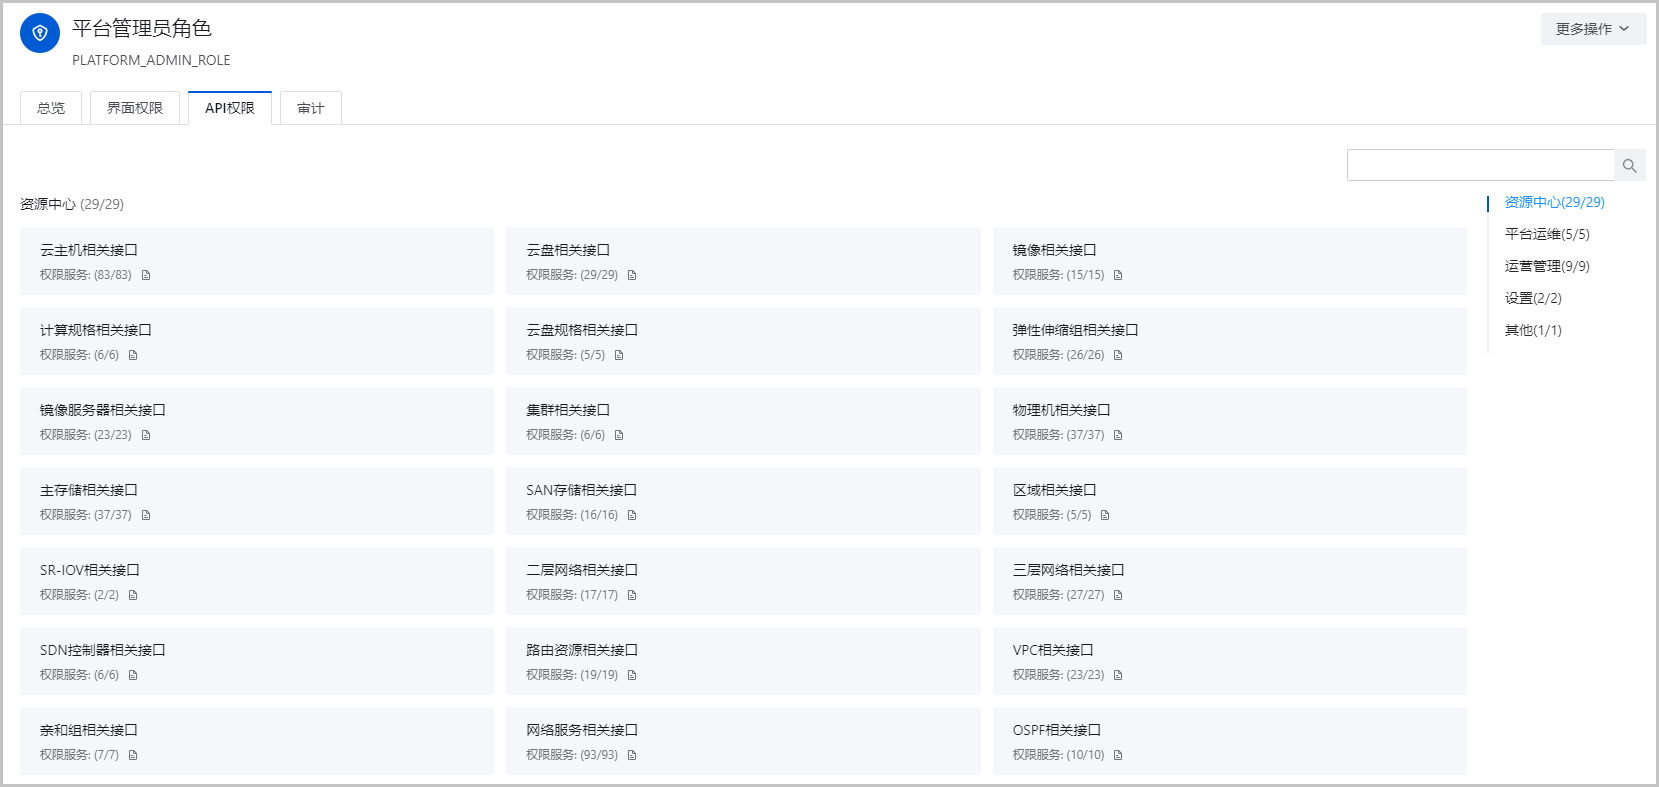Viewport: 1659px width, 787px height.
Task: Open document icon for 云主机相关接口
Action: [146, 275]
